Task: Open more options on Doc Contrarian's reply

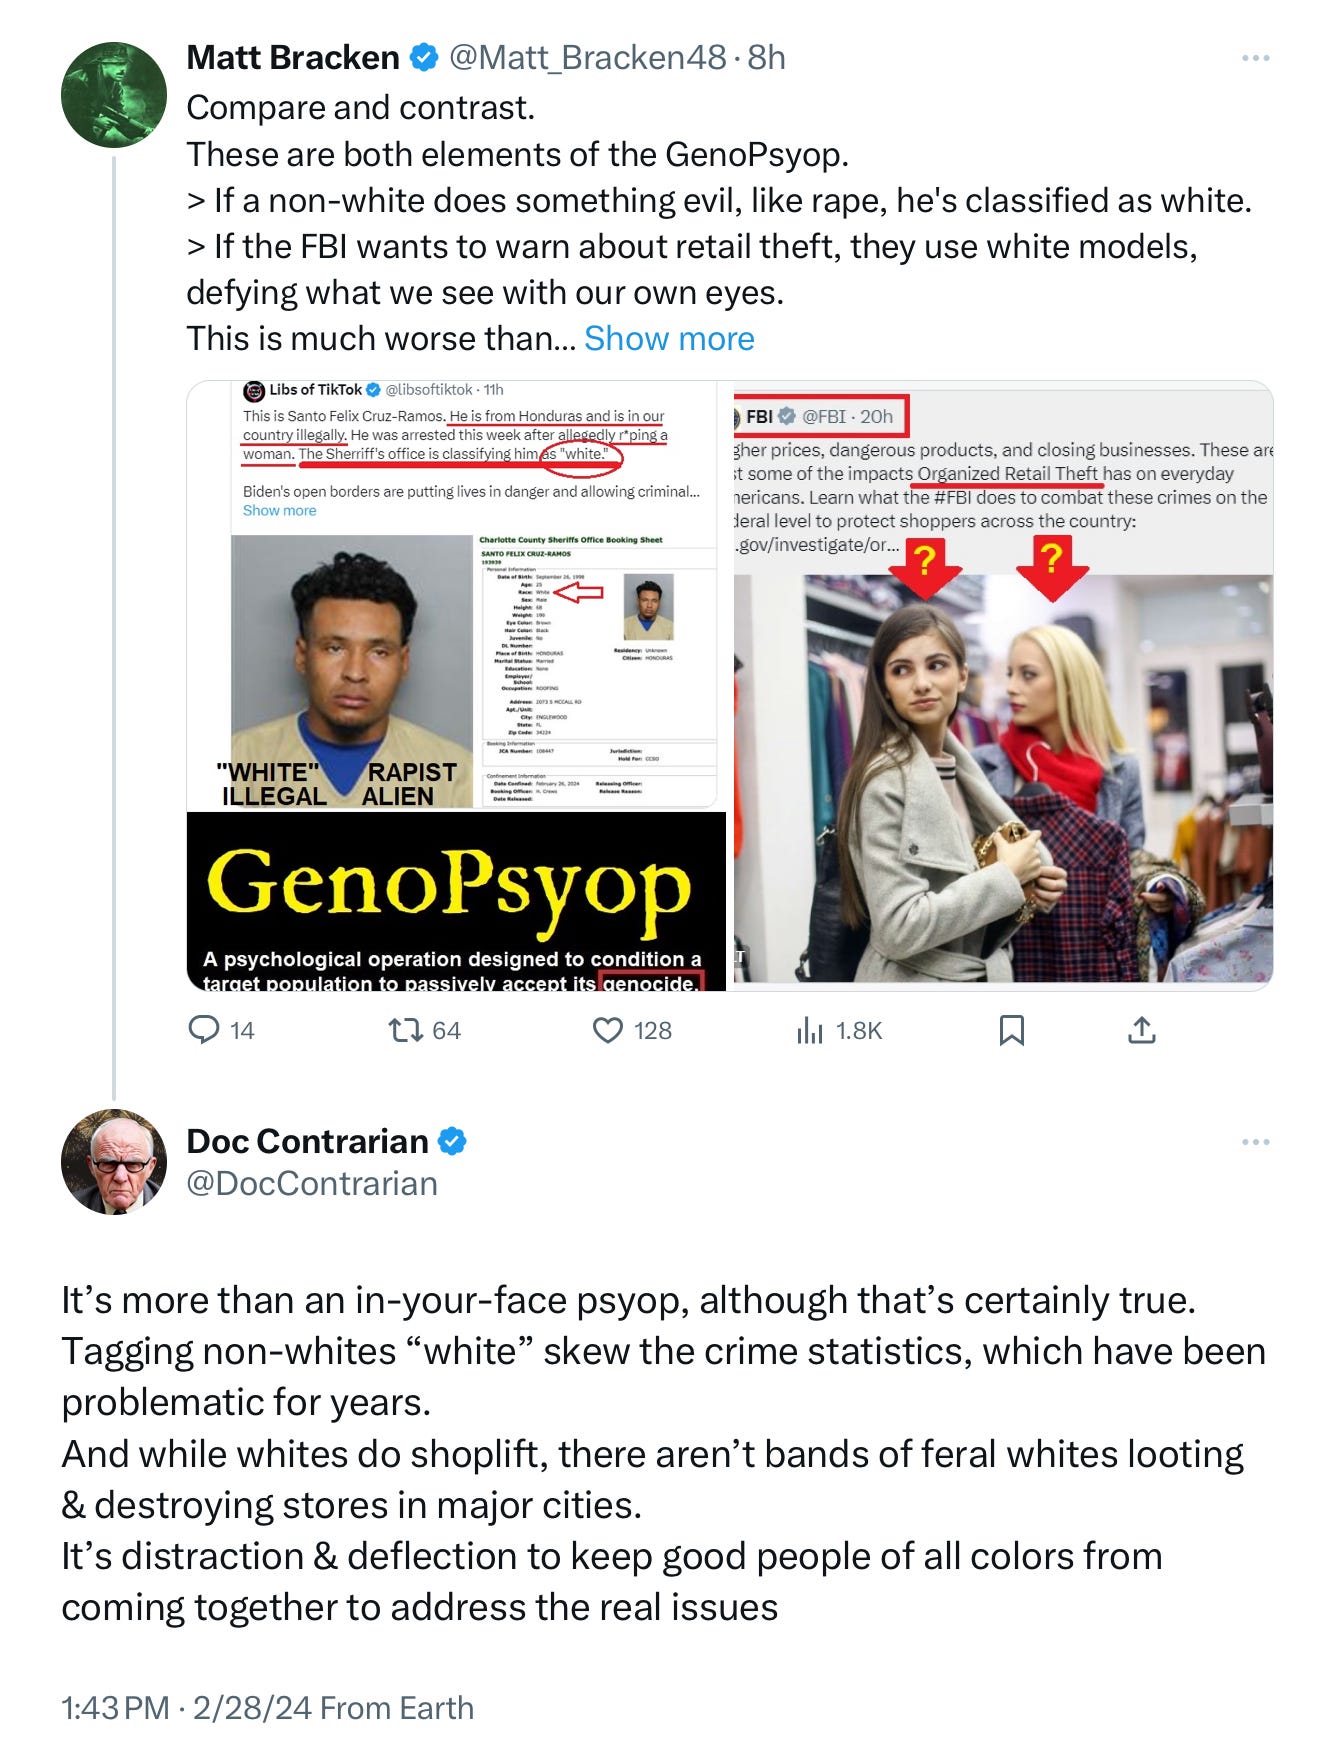Action: [1255, 1142]
